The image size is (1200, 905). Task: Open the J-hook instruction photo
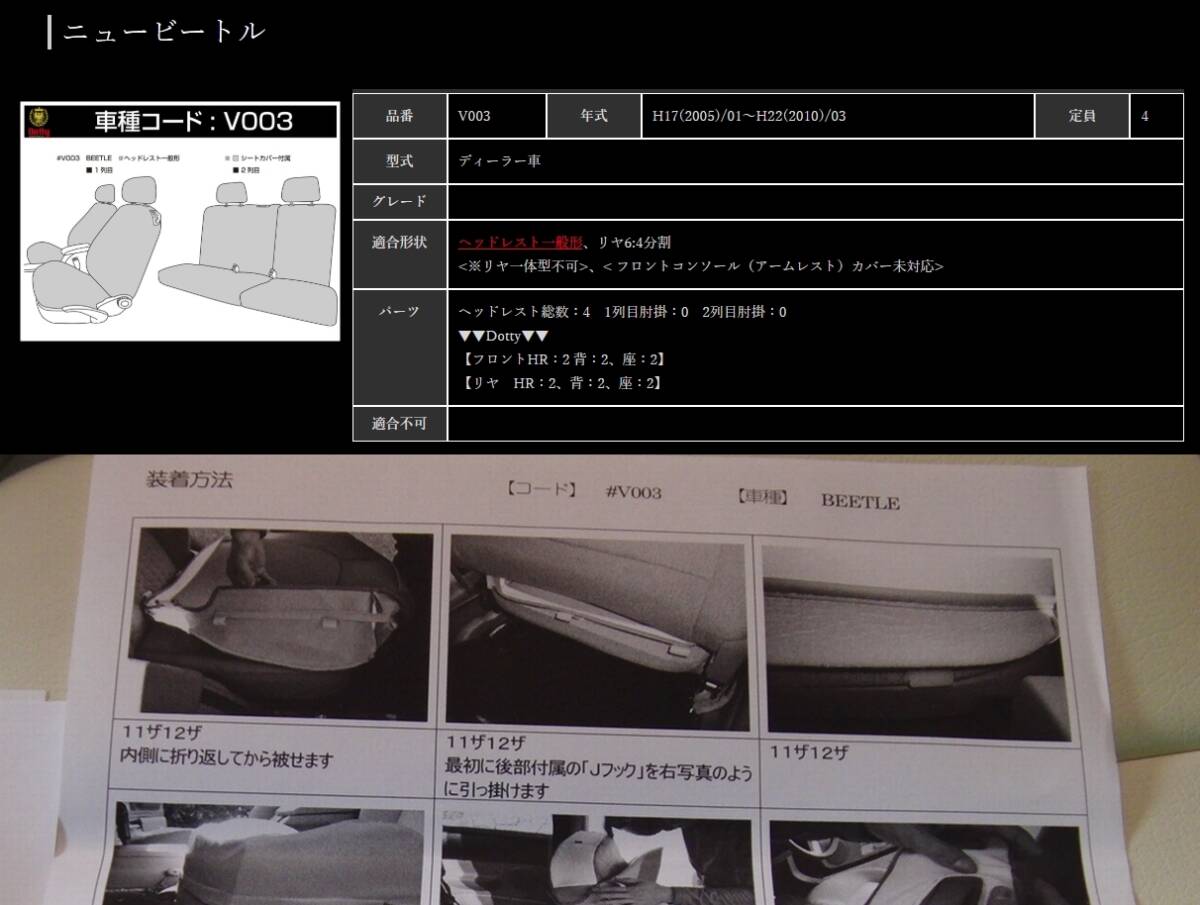point(597,632)
